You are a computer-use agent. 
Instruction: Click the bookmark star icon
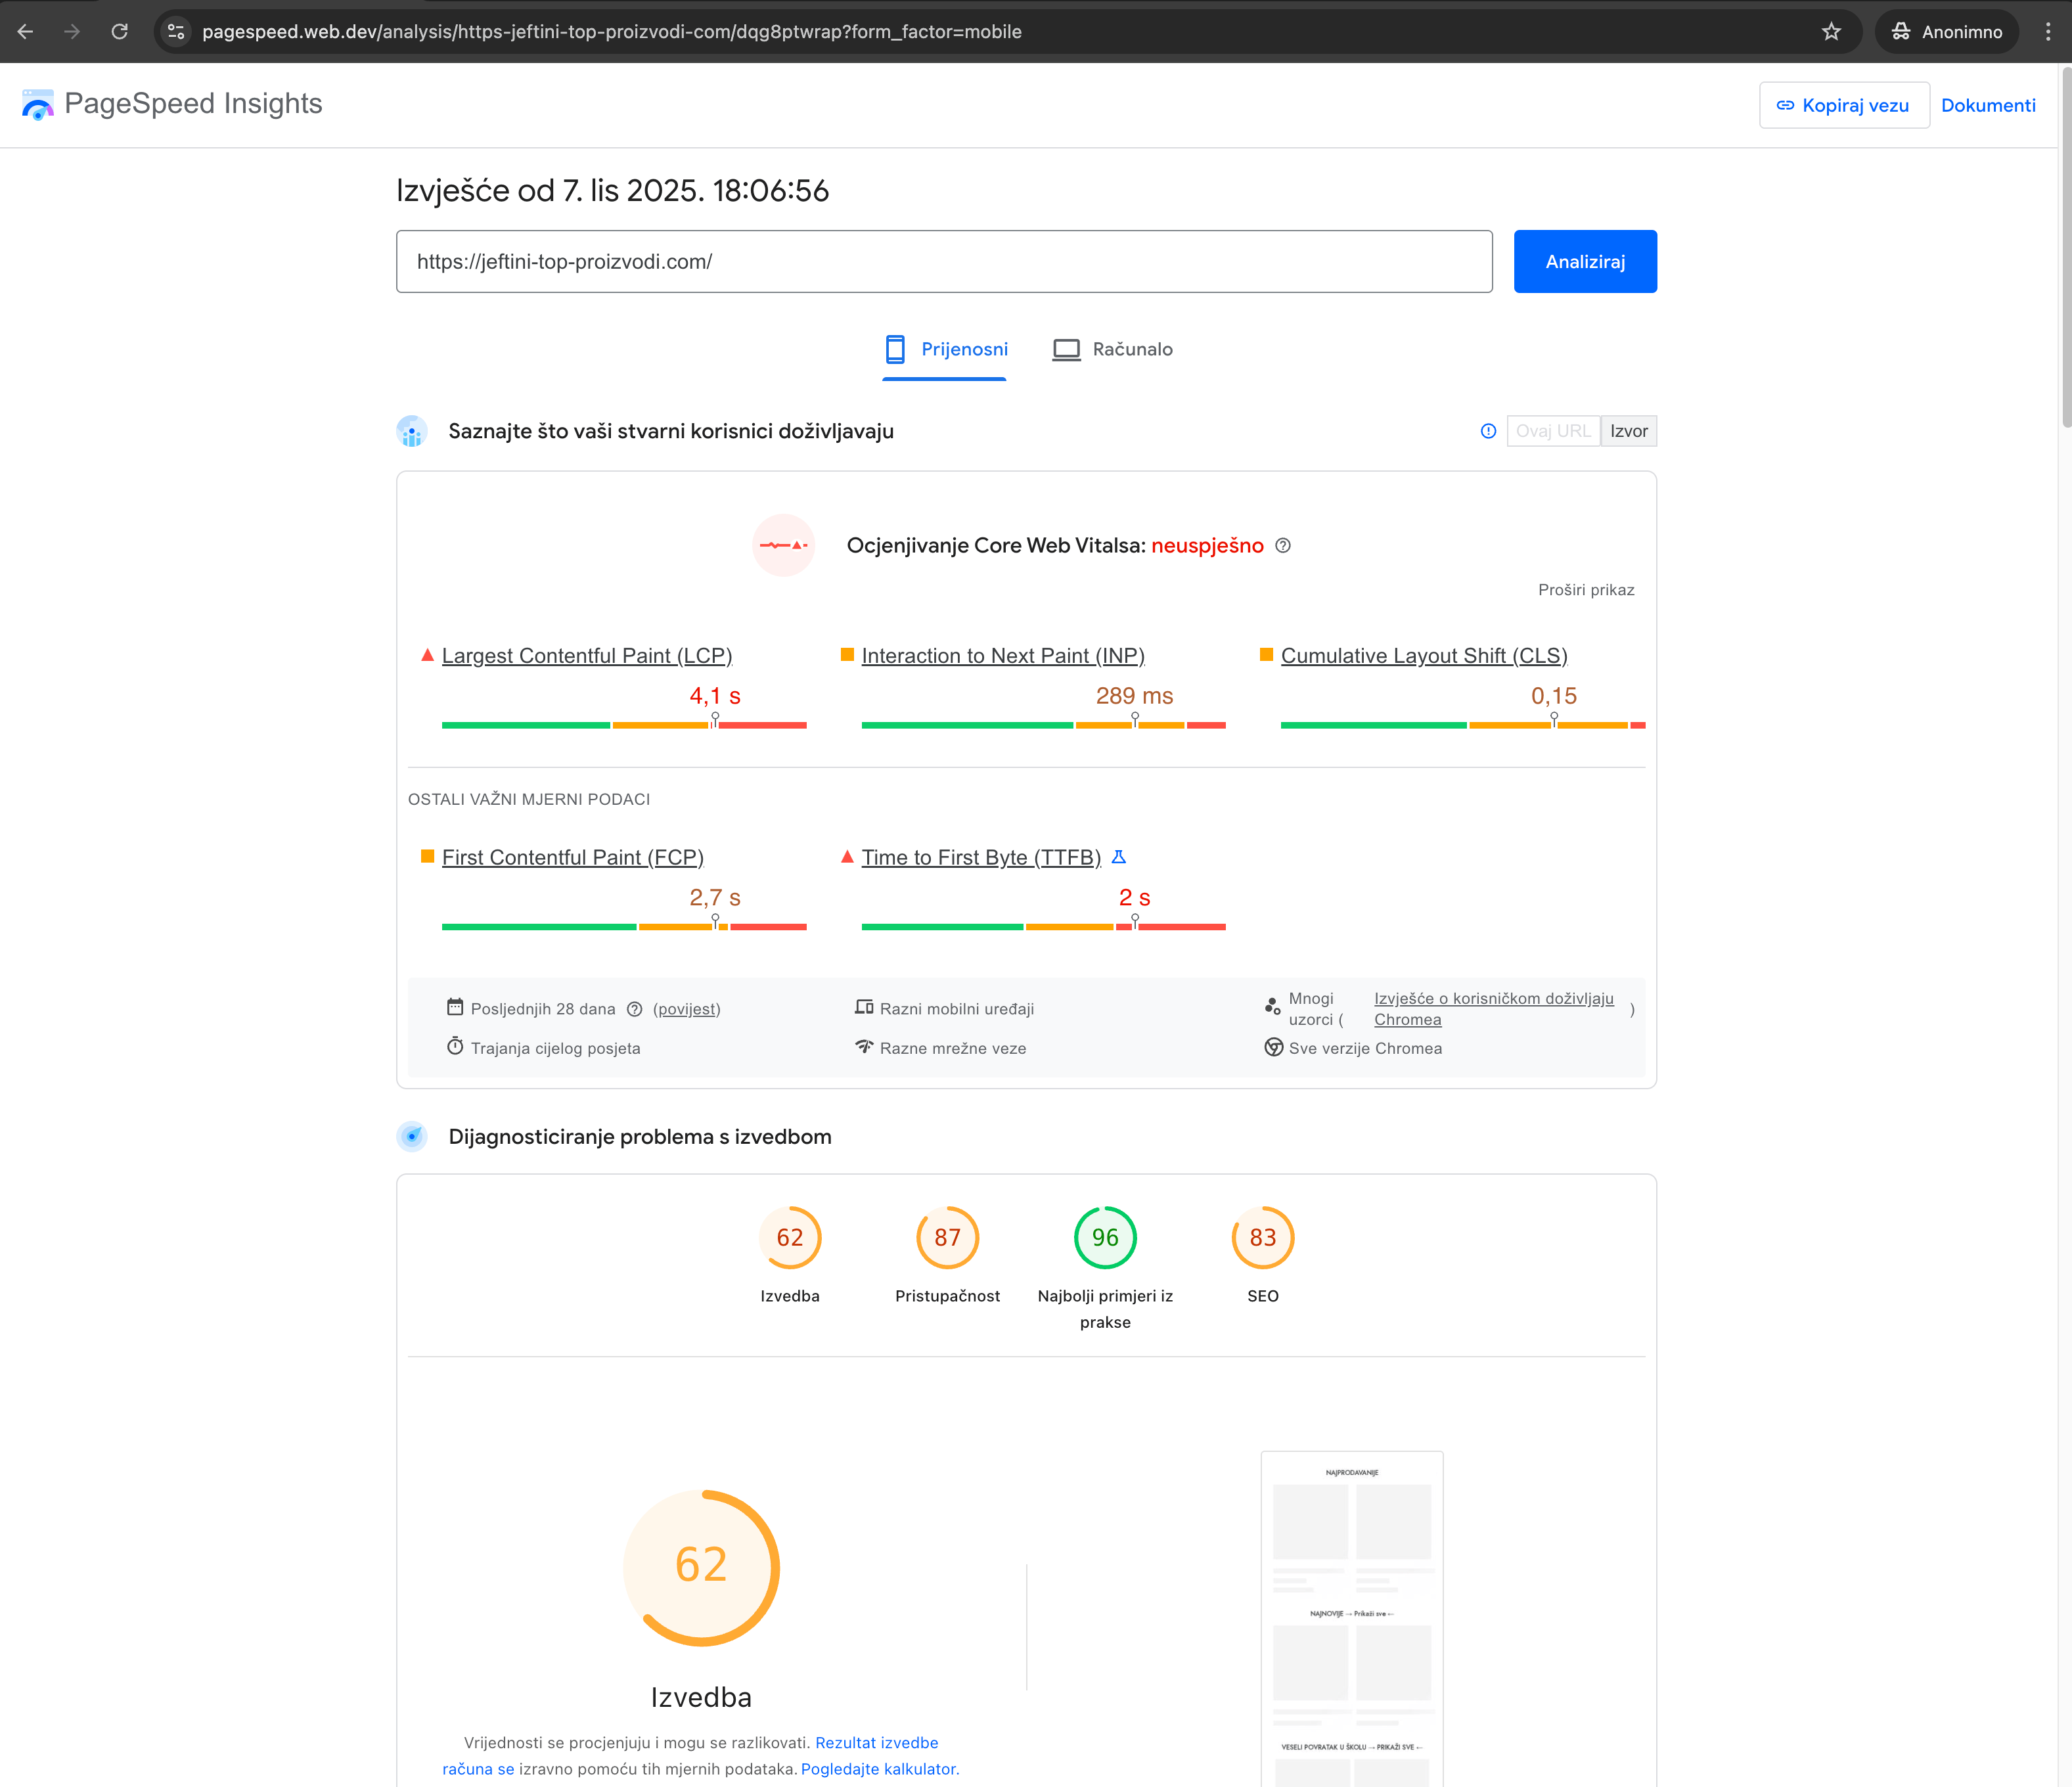coord(1831,32)
